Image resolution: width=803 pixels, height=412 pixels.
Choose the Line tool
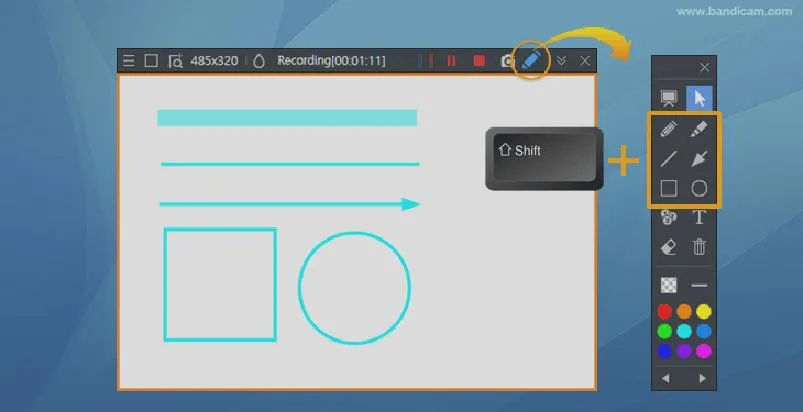[x=668, y=159]
